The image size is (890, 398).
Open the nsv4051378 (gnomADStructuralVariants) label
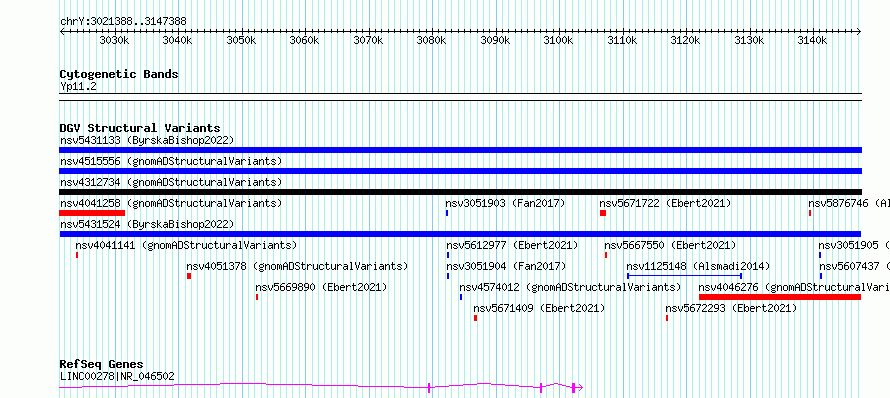297,266
